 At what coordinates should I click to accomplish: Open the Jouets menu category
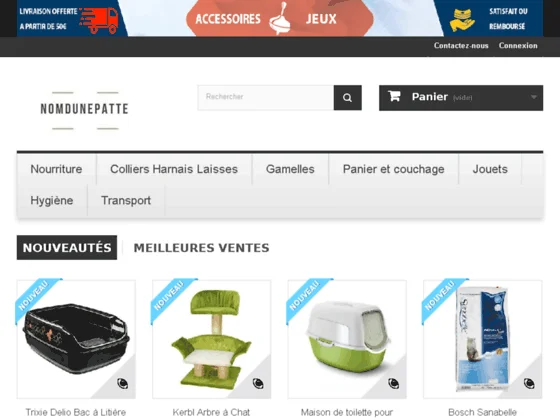click(x=490, y=169)
